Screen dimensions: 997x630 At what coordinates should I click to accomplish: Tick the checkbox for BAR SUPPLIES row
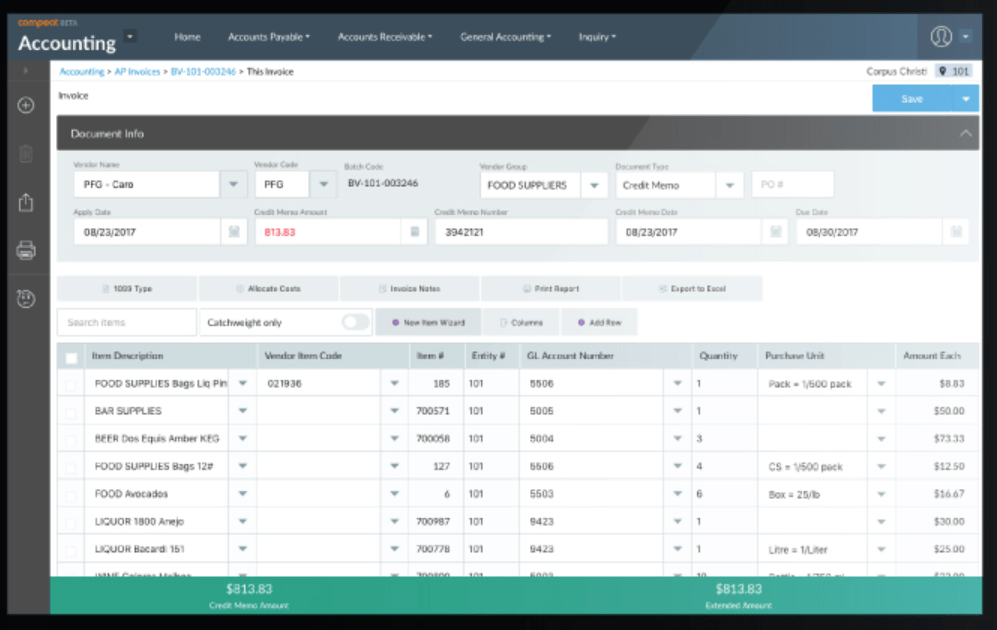pos(71,411)
